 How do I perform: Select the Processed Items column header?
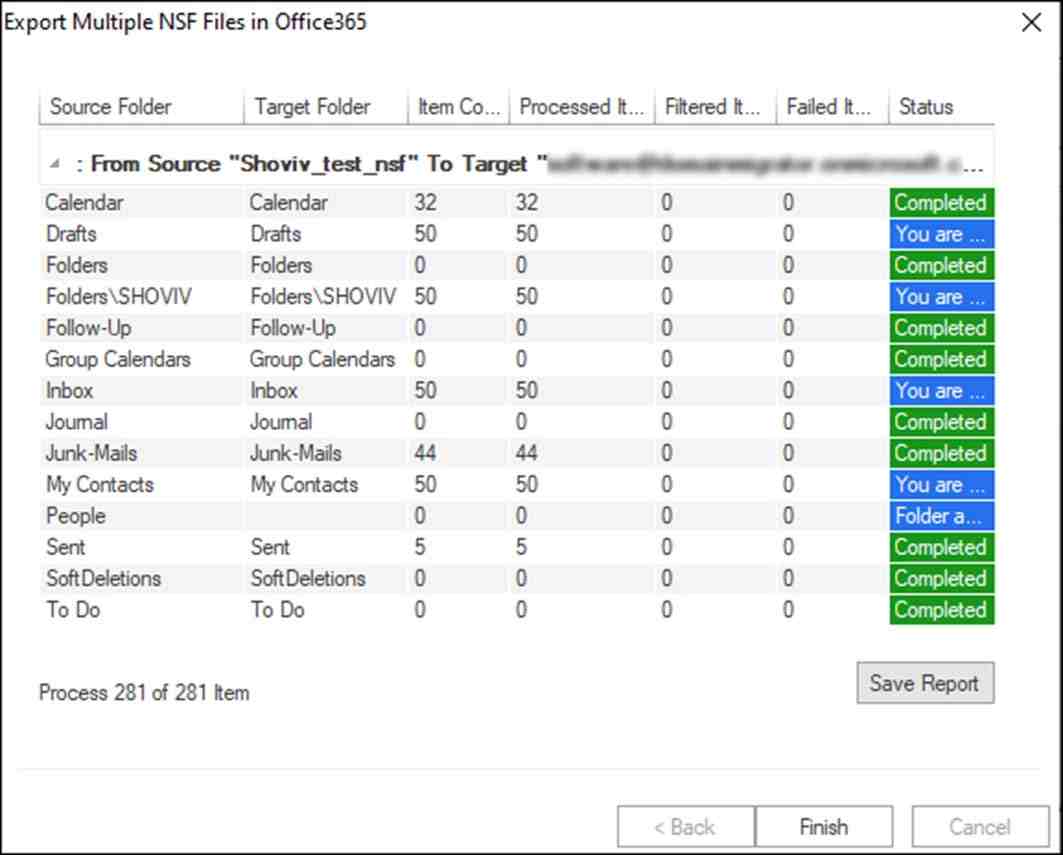tap(580, 107)
